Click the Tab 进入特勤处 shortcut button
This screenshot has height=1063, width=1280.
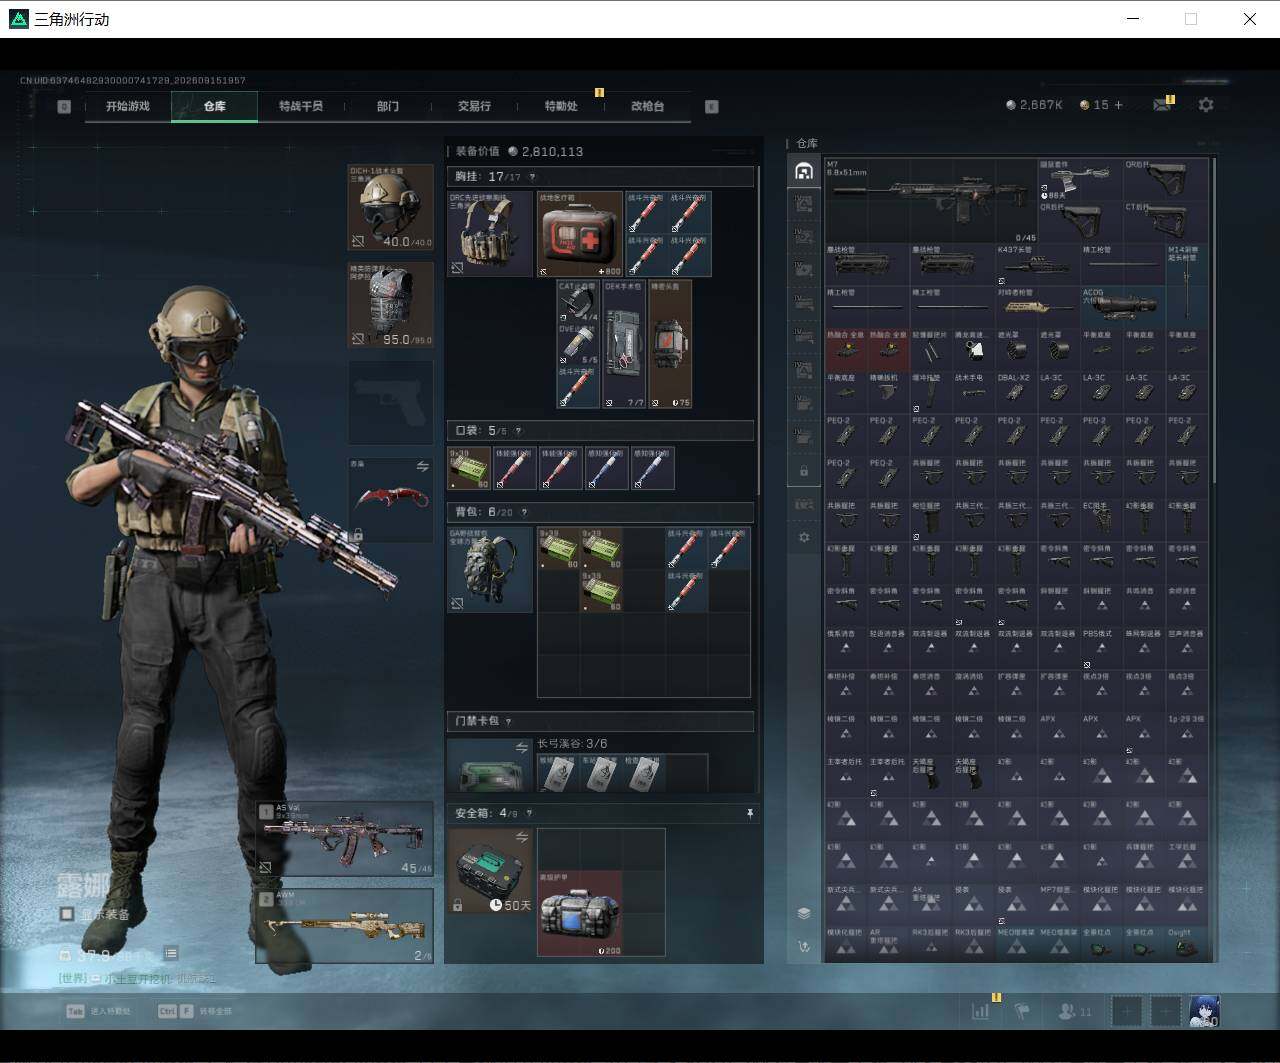[99, 1011]
